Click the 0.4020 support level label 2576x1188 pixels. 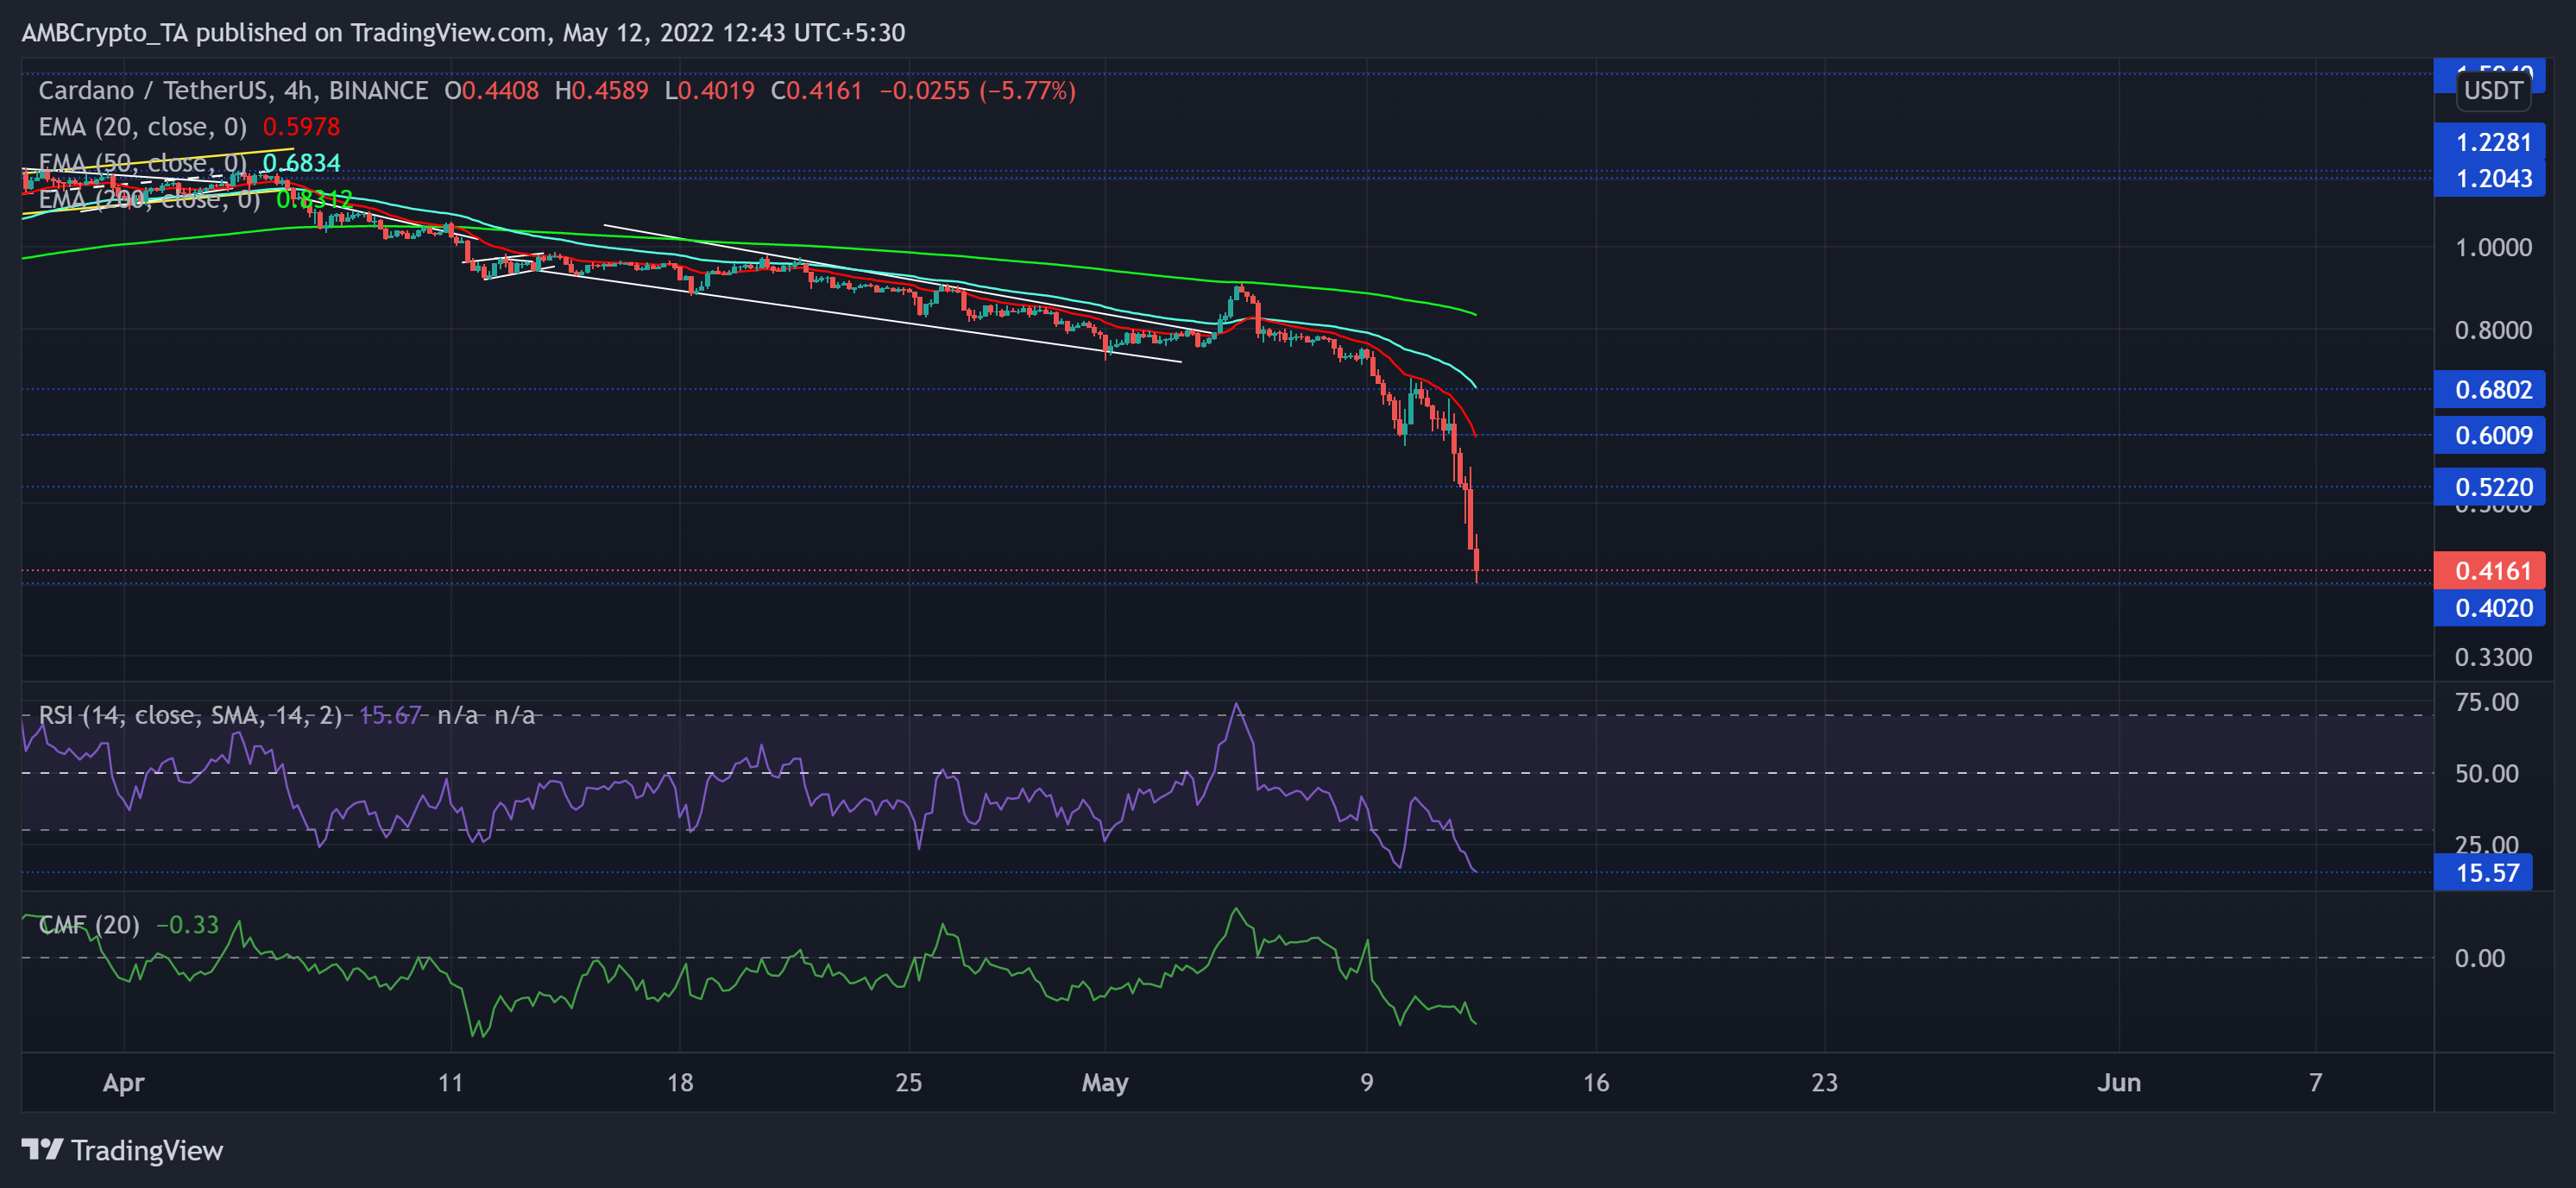click(2489, 608)
